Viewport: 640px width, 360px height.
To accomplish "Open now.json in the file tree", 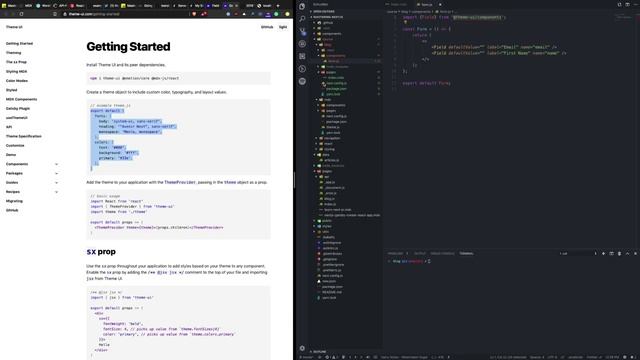I will 329,281.
